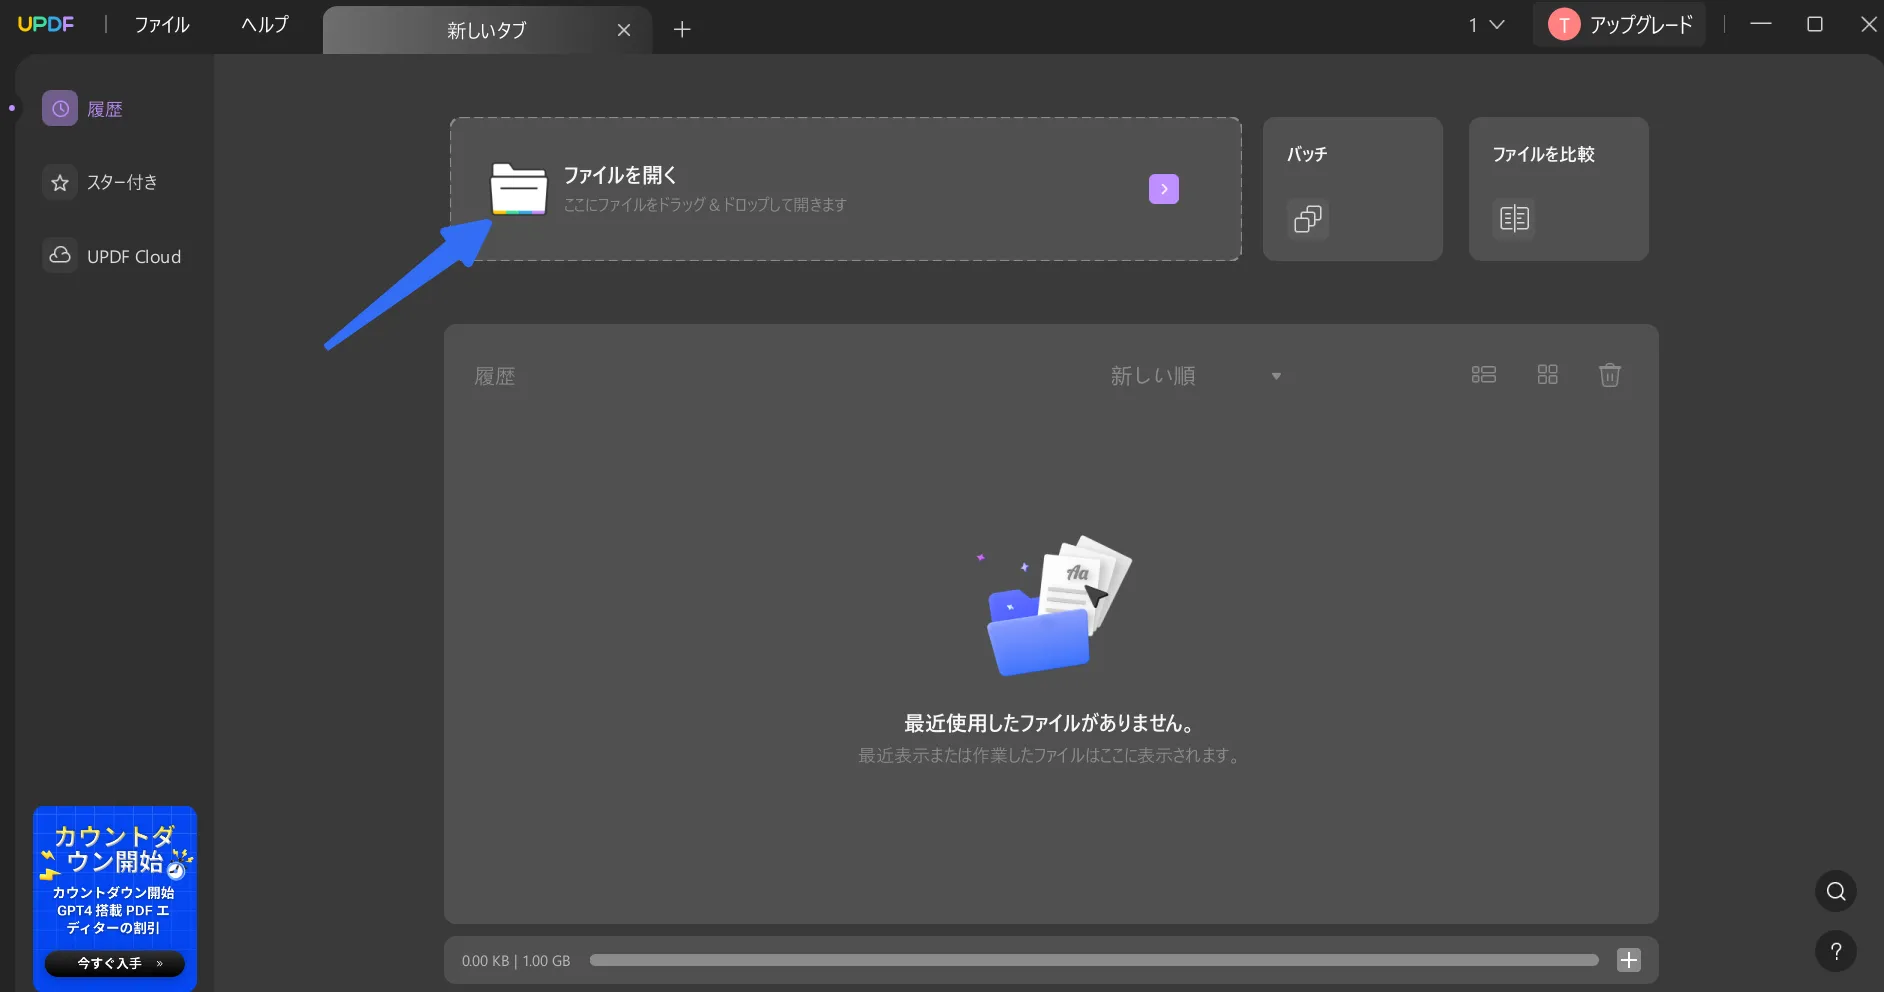Click the 最近表示または作業したファイル description text
The height and width of the screenshot is (992, 1884).
(x=1050, y=756)
